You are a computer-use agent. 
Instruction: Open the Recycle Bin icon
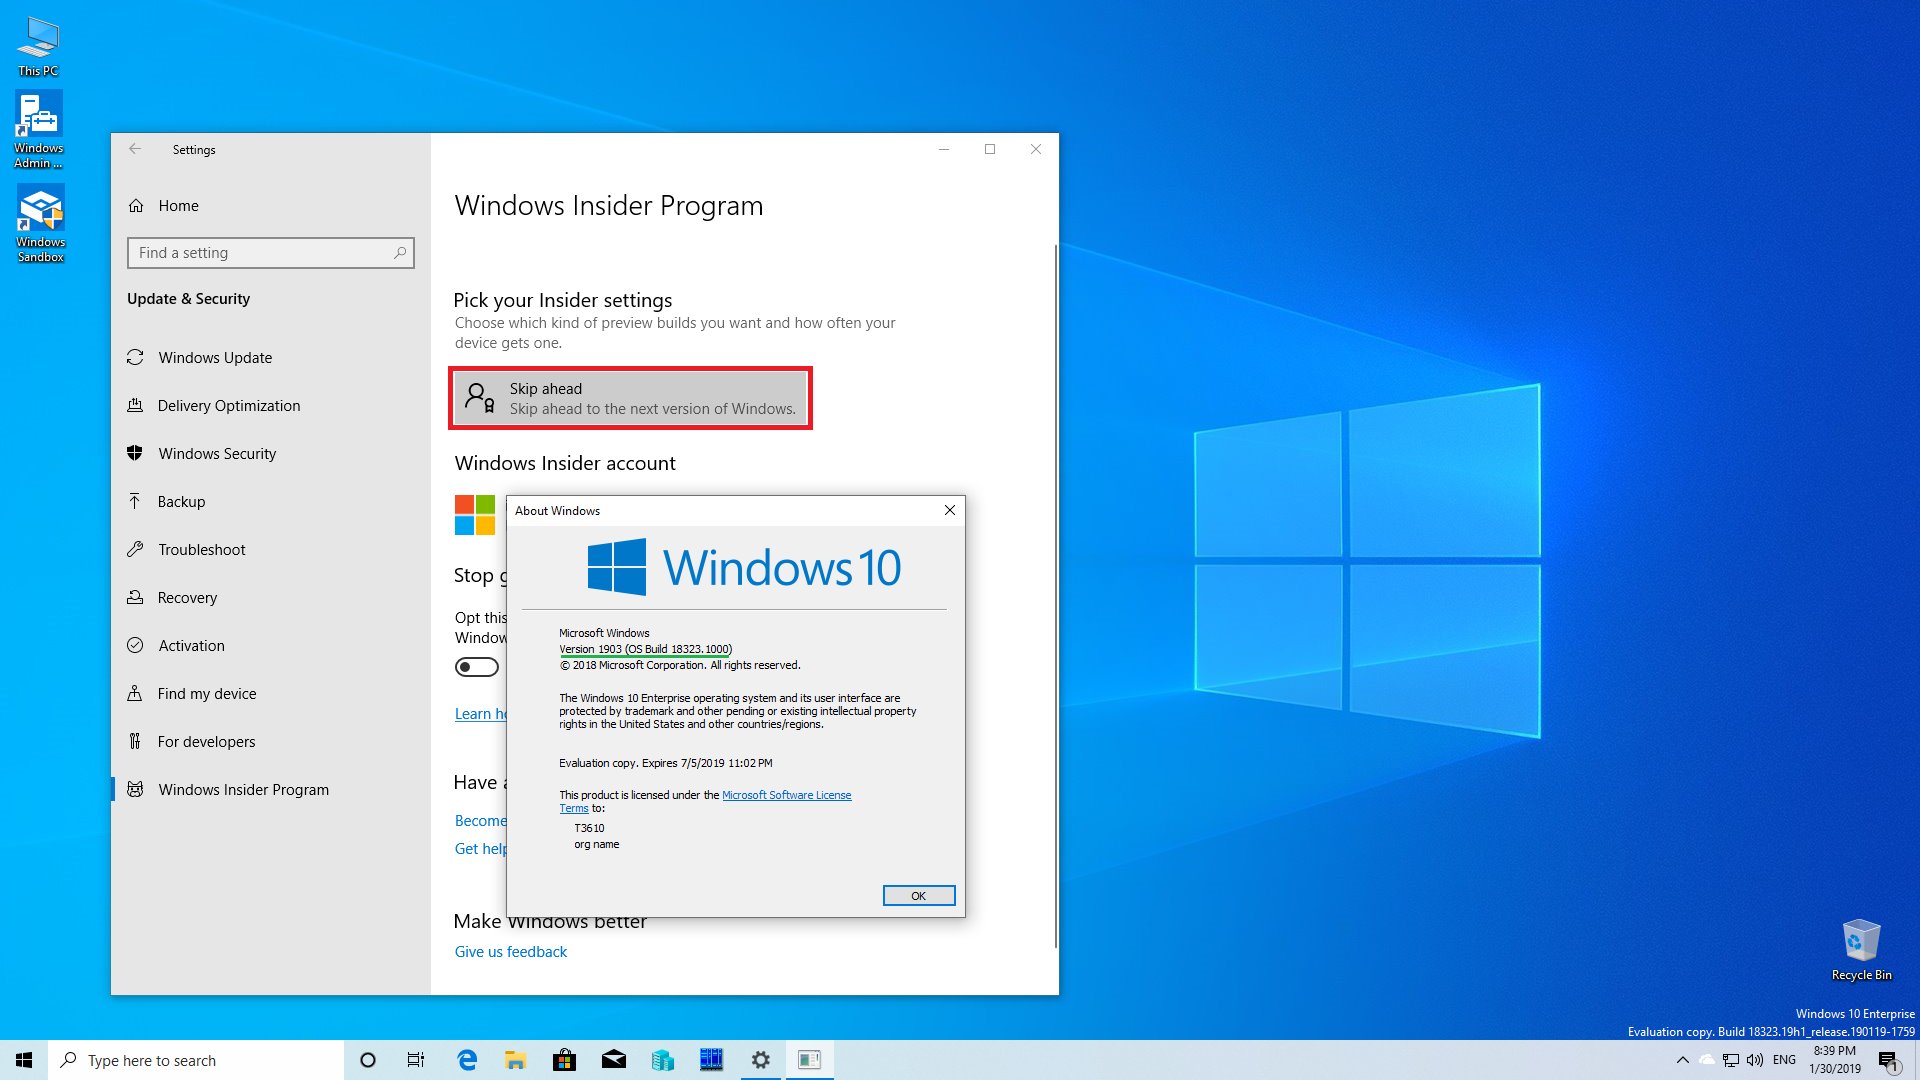(x=1861, y=950)
